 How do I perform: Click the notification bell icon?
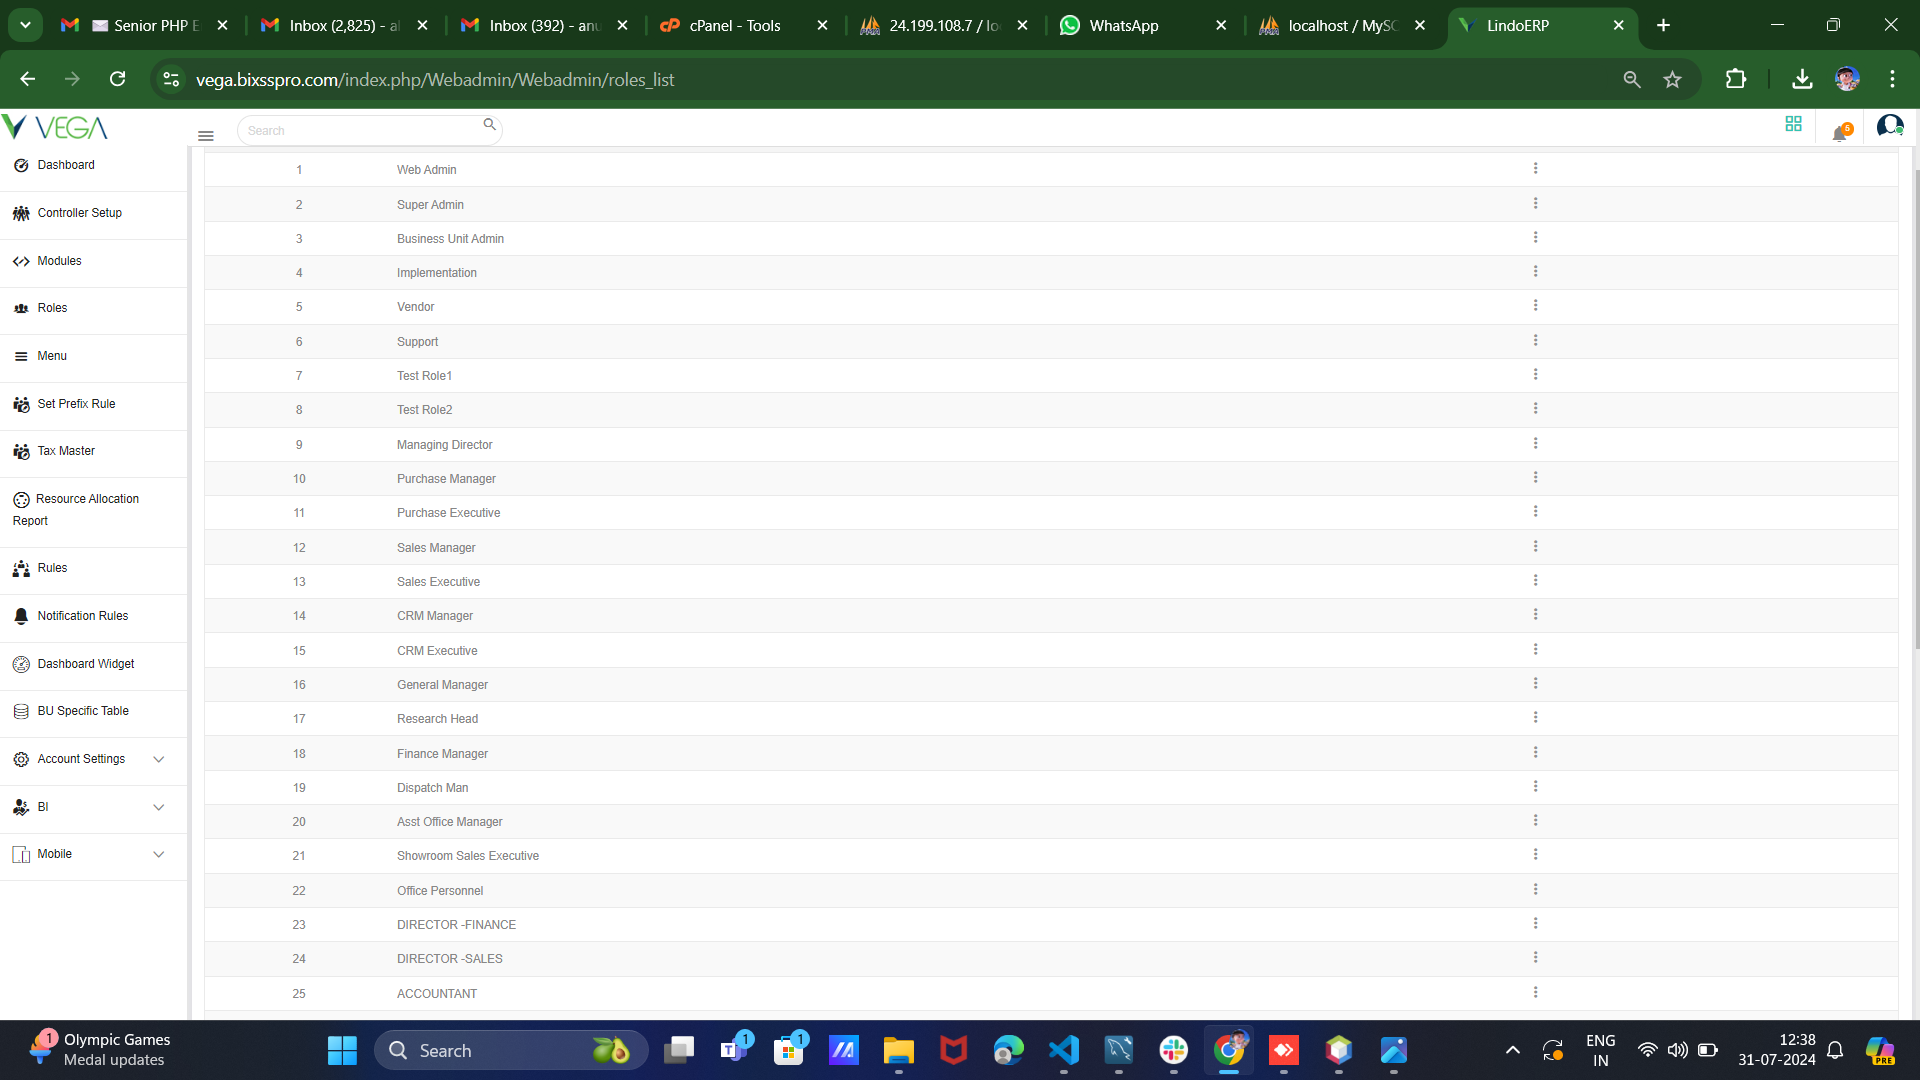pyautogui.click(x=1840, y=132)
